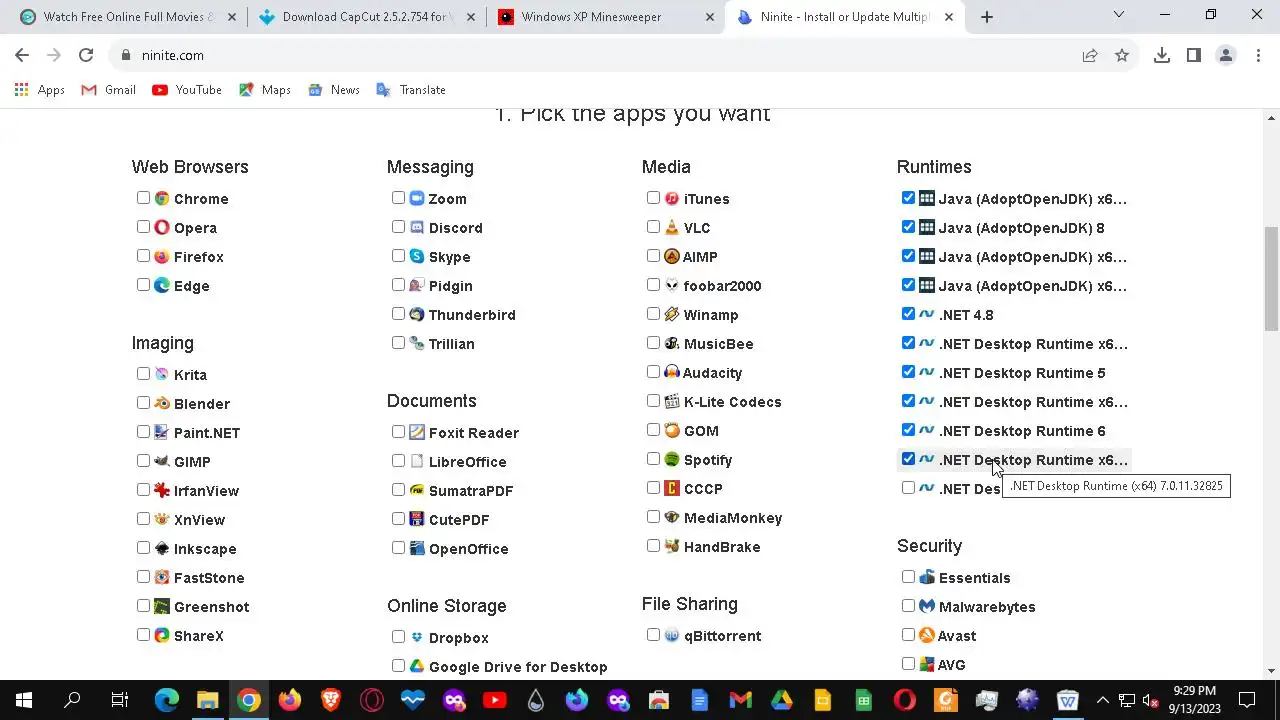Select the Greenshot label text
The image size is (1280, 720).
click(x=212, y=606)
